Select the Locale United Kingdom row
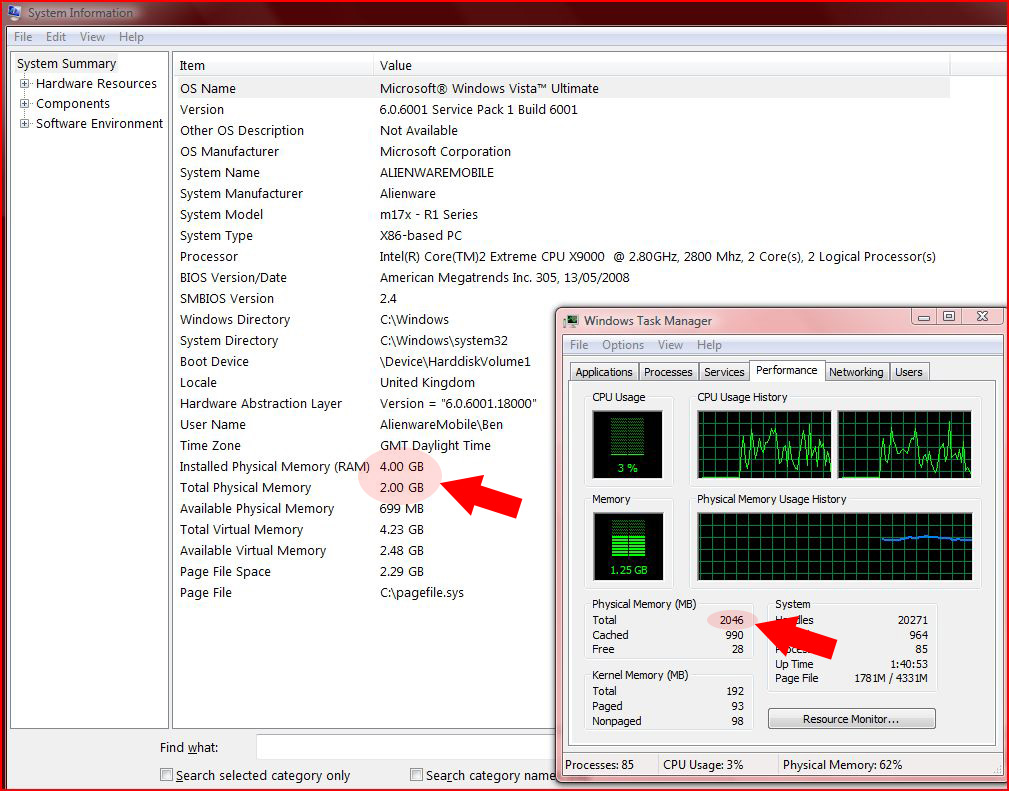 coord(364,382)
